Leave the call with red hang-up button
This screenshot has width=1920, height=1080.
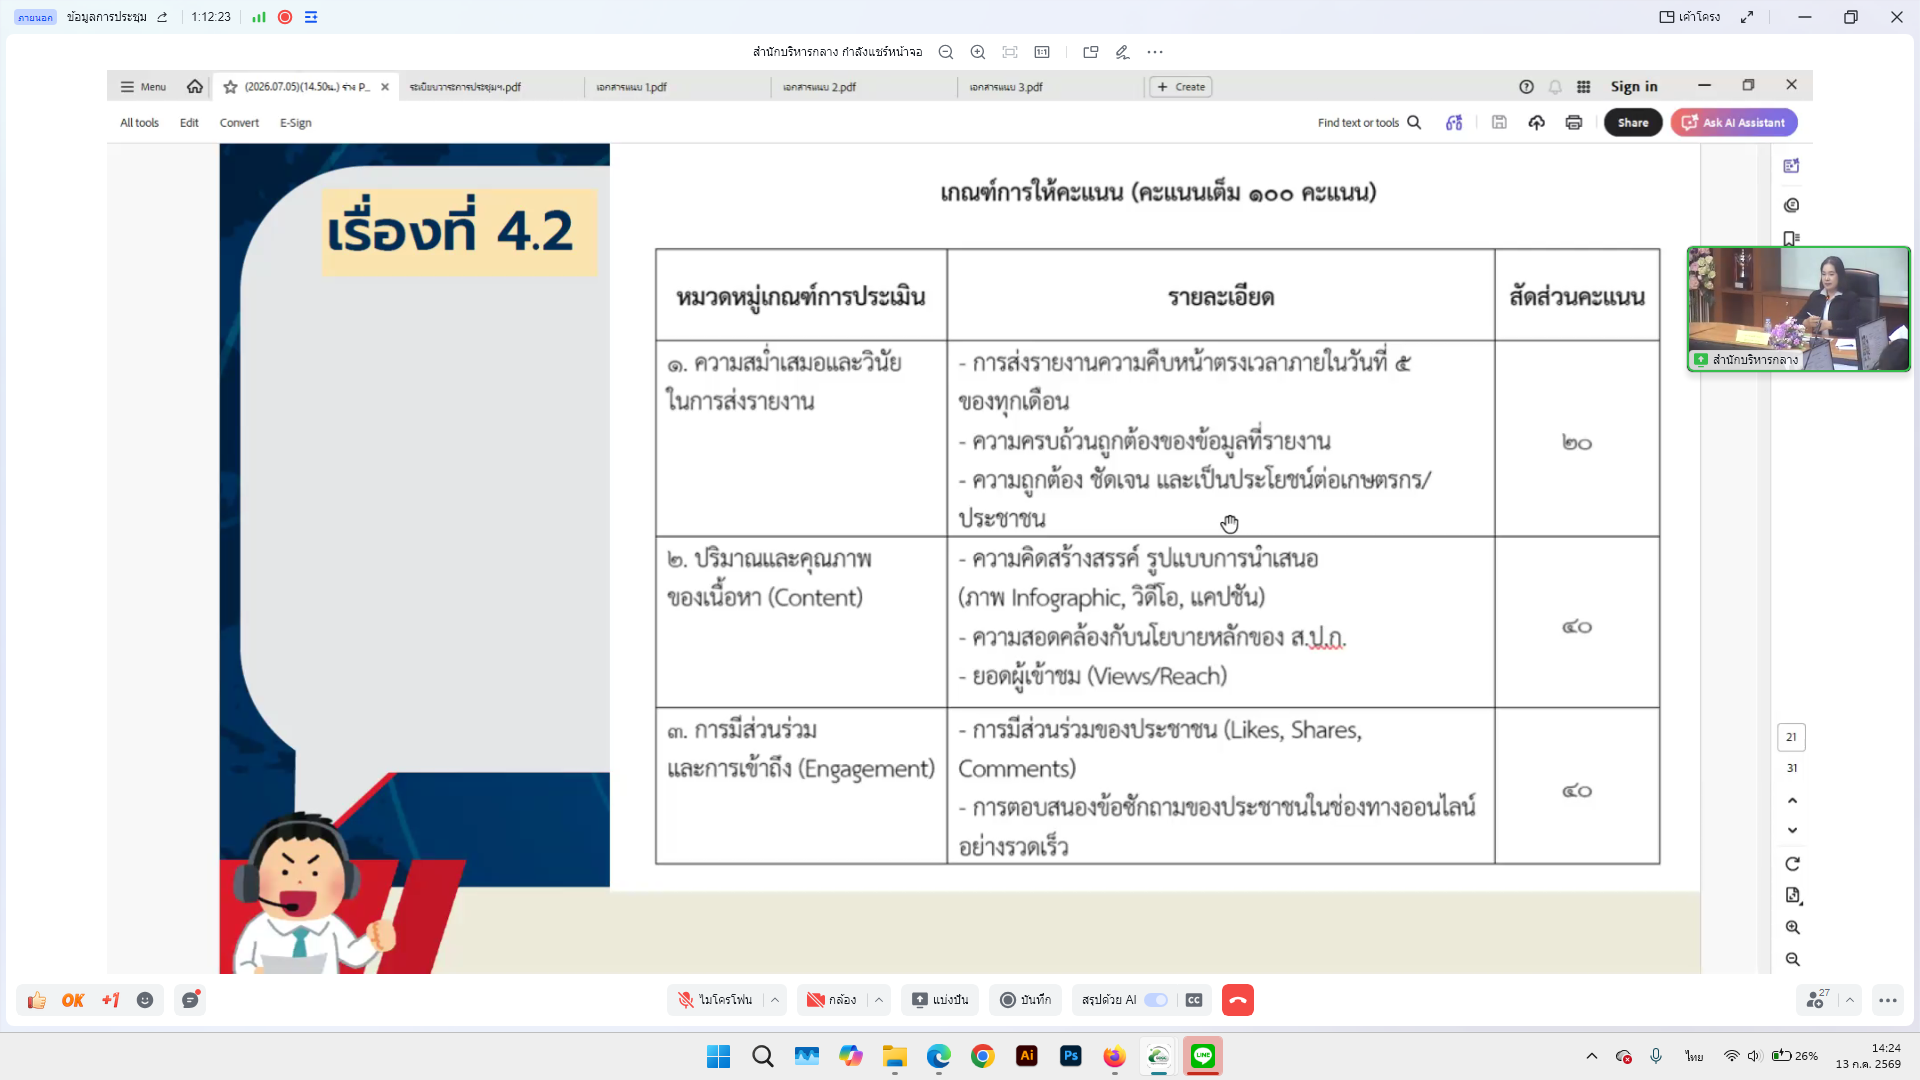pyautogui.click(x=1238, y=1000)
